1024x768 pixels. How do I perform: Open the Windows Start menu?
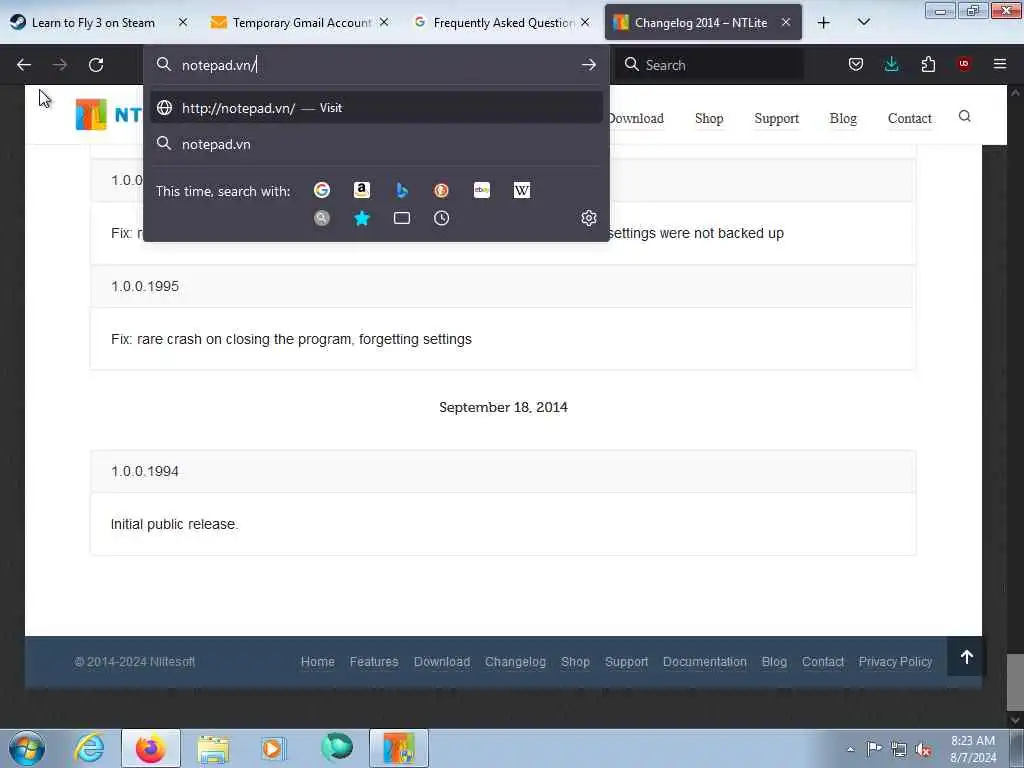27,748
